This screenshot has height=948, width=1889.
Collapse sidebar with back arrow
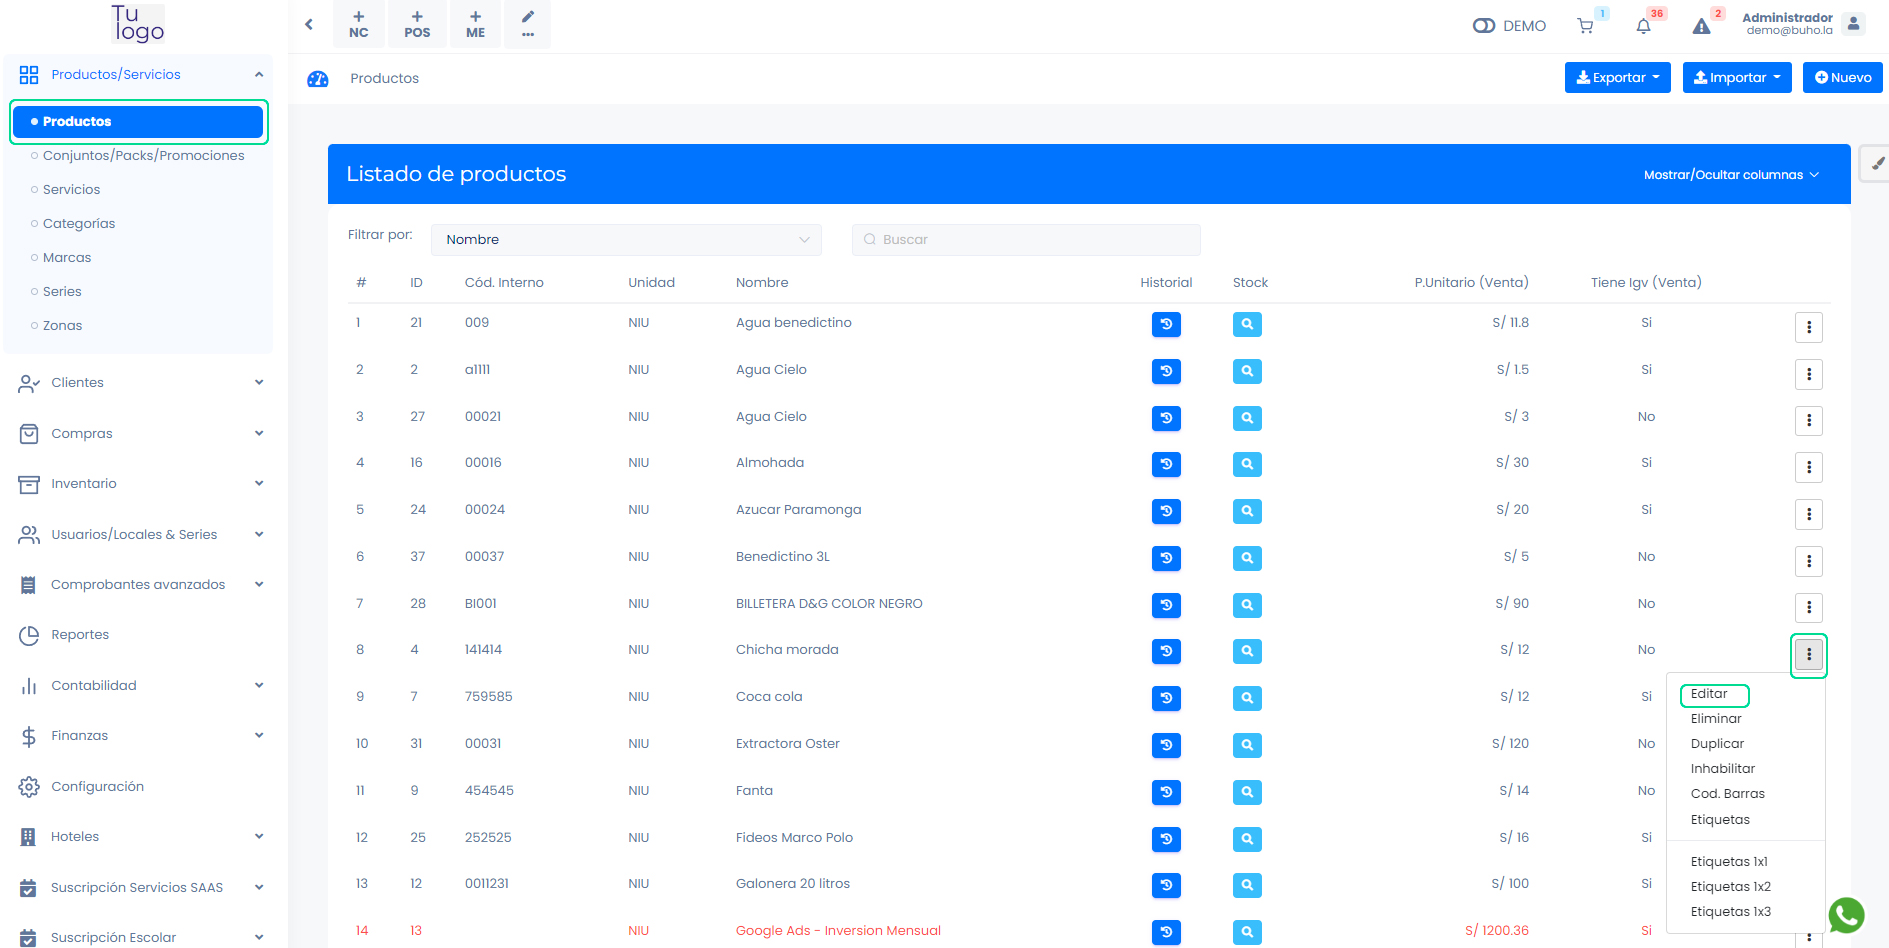[x=309, y=24]
